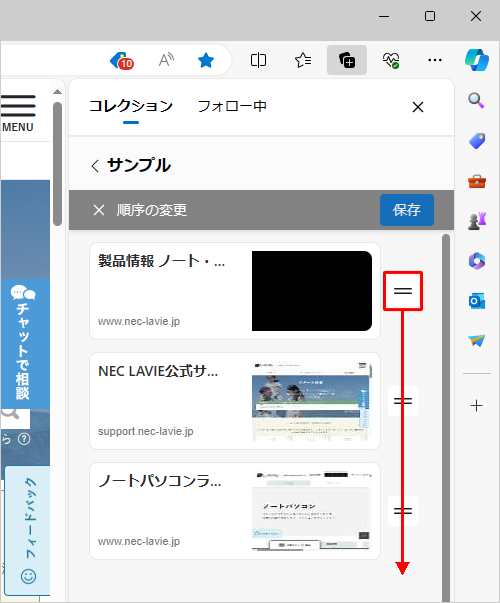Open the split screen icon

pyautogui.click(x=258, y=60)
